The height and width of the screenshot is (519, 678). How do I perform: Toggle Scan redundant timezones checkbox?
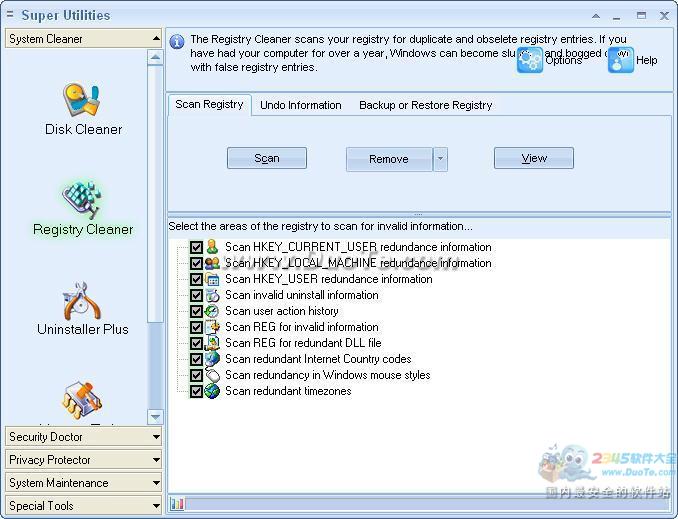pos(196,391)
